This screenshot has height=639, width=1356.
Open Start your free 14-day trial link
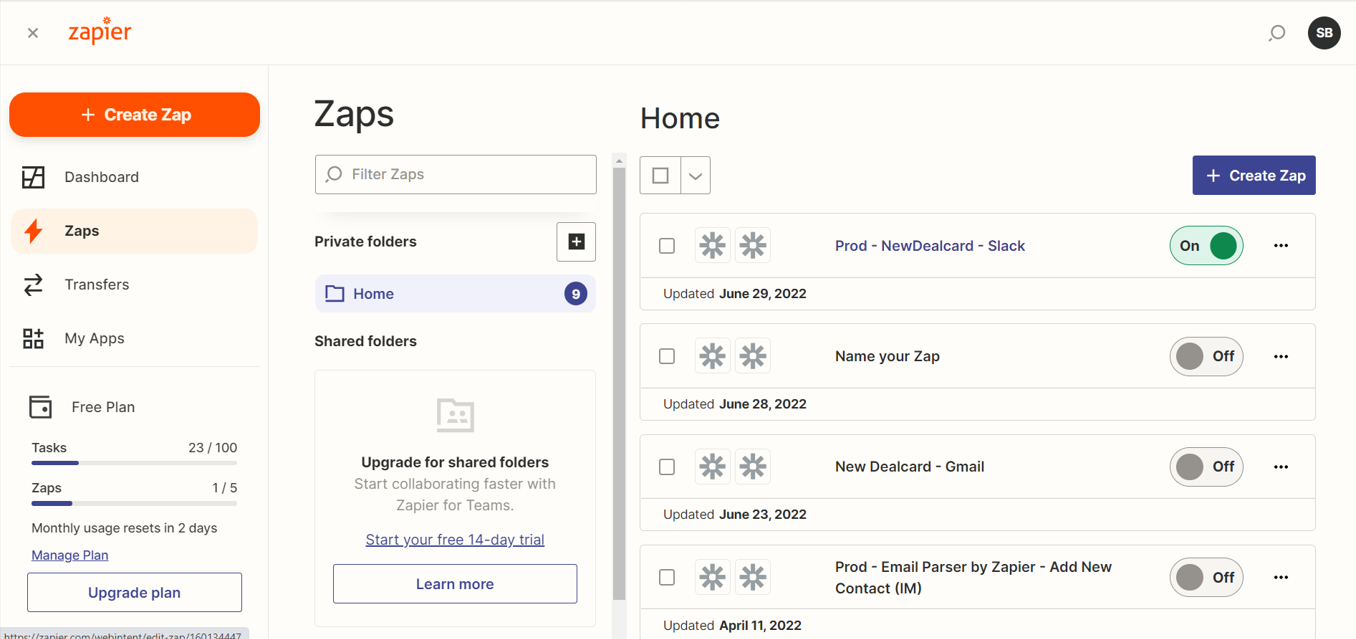click(455, 540)
